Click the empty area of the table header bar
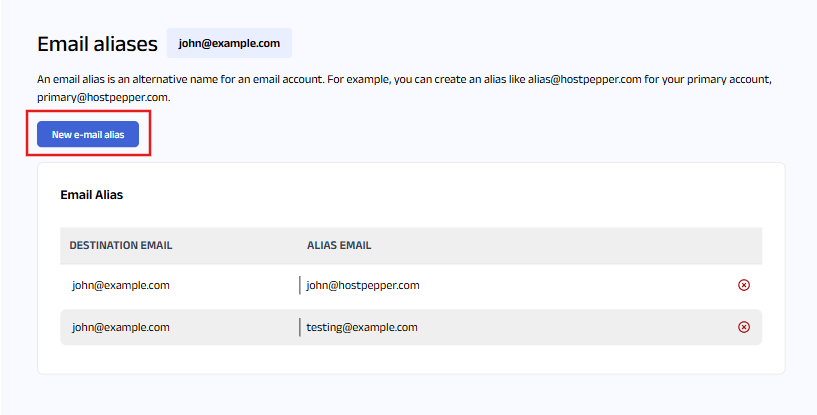 pos(560,245)
